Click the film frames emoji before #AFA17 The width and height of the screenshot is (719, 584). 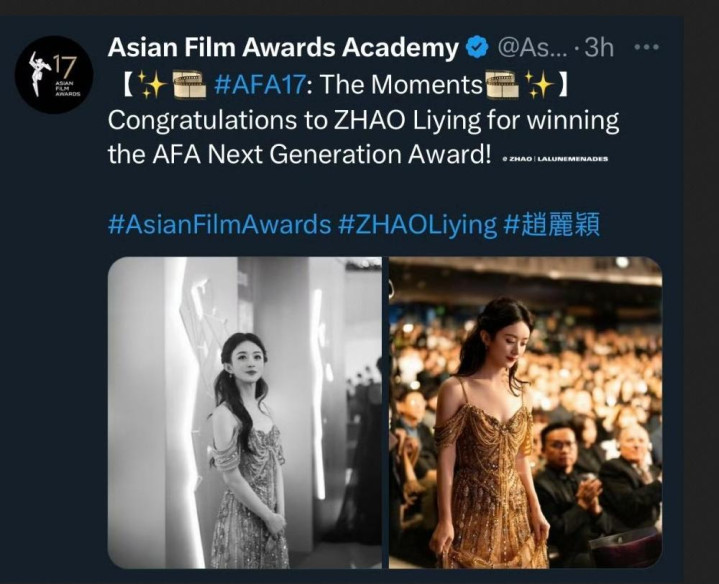pos(188,85)
